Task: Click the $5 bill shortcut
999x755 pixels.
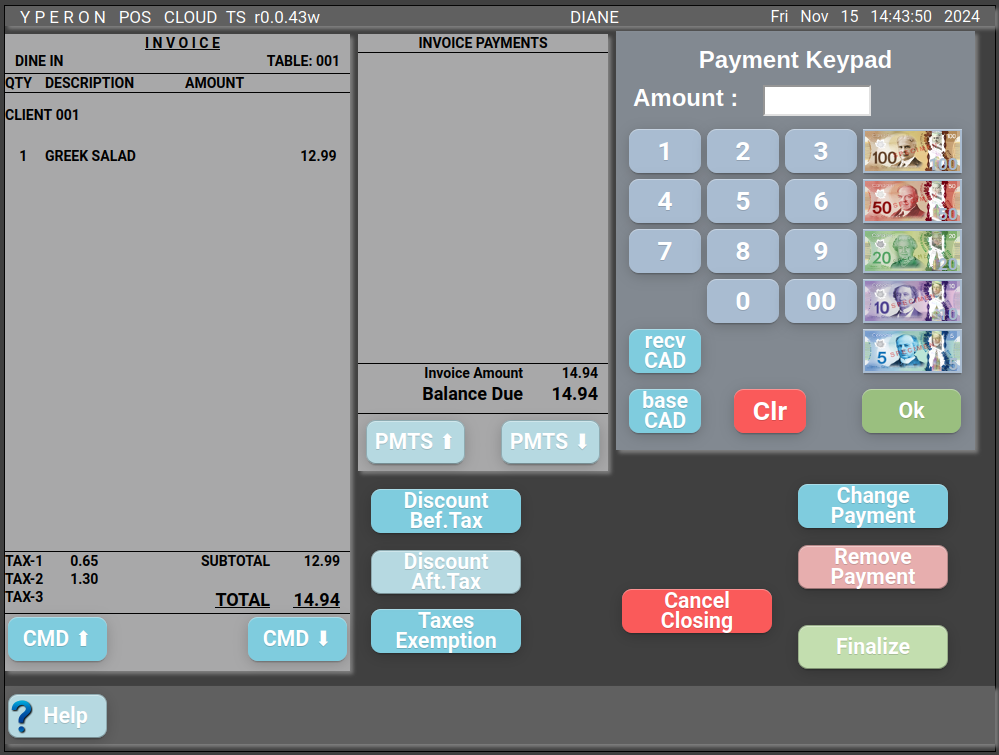Action: [x=912, y=351]
